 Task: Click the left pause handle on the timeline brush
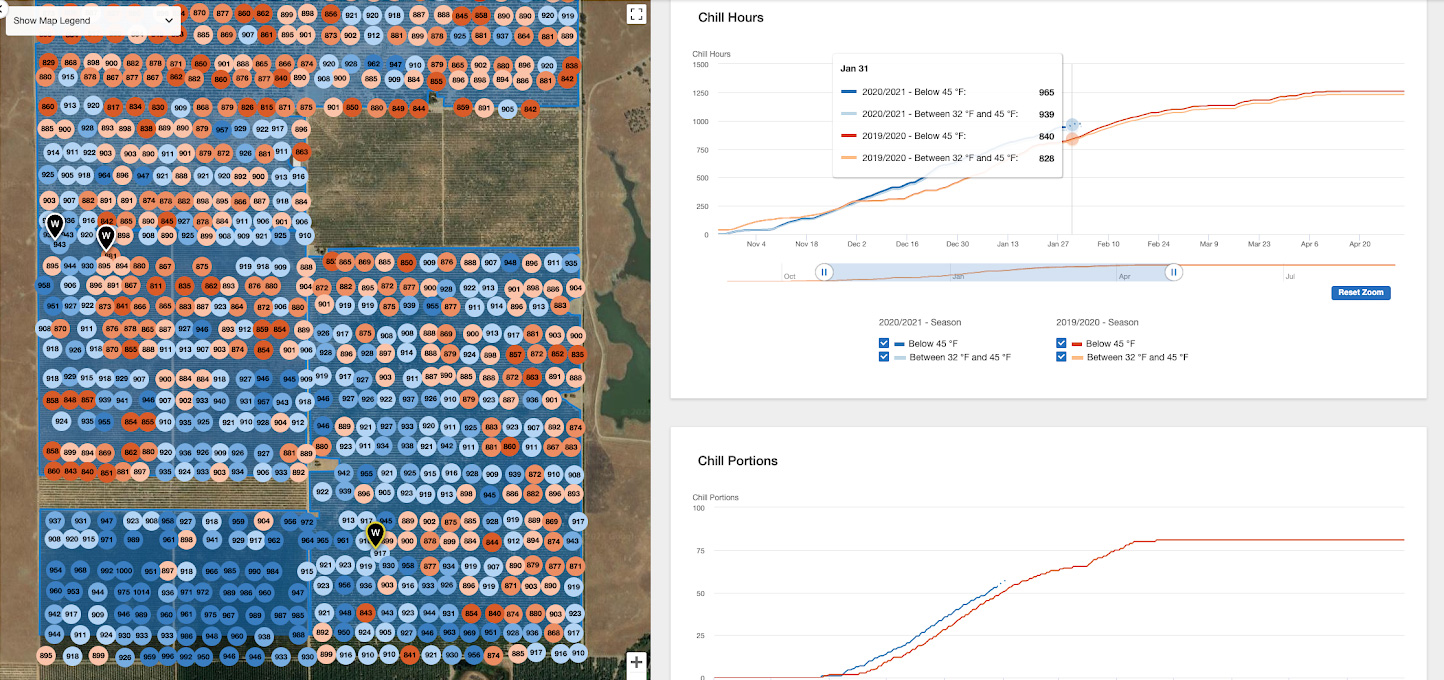click(x=823, y=271)
